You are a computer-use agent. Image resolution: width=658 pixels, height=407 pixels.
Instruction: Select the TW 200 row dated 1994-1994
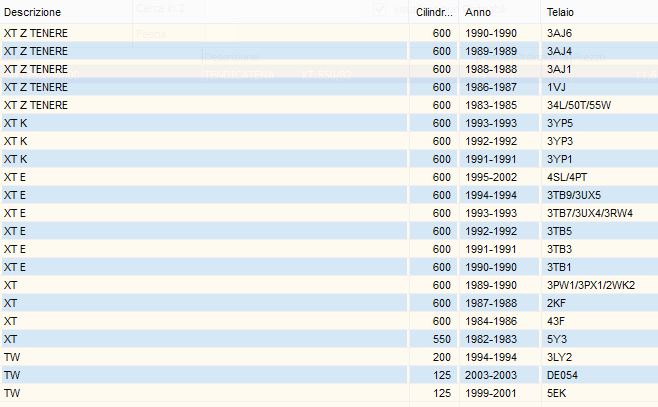click(329, 357)
